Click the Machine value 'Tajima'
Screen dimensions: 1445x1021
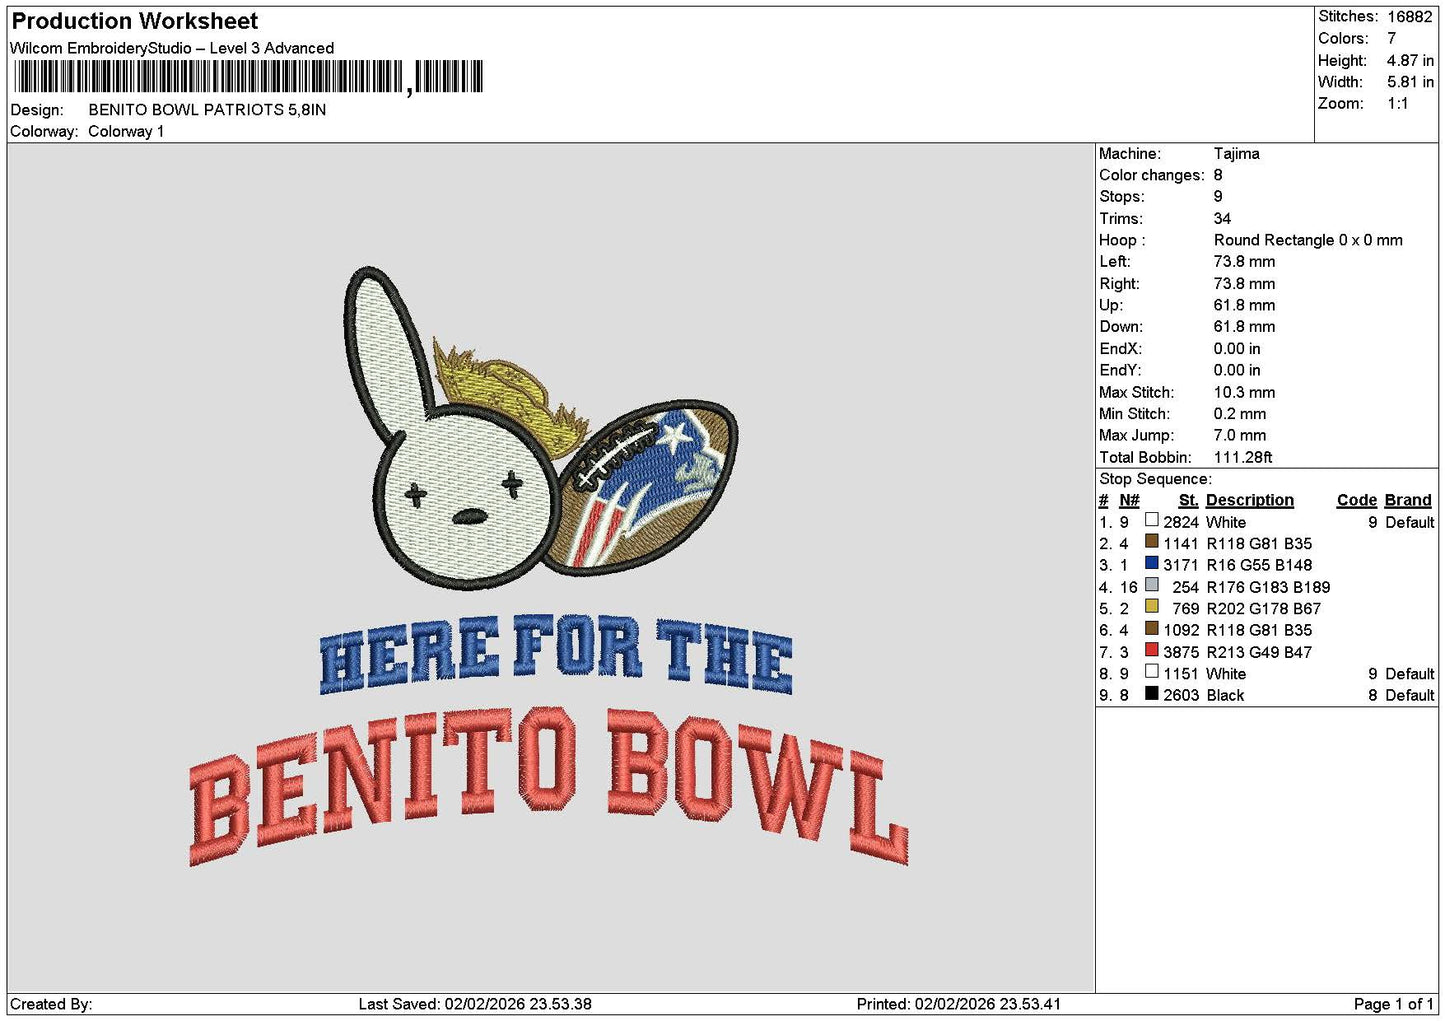coord(1237,154)
